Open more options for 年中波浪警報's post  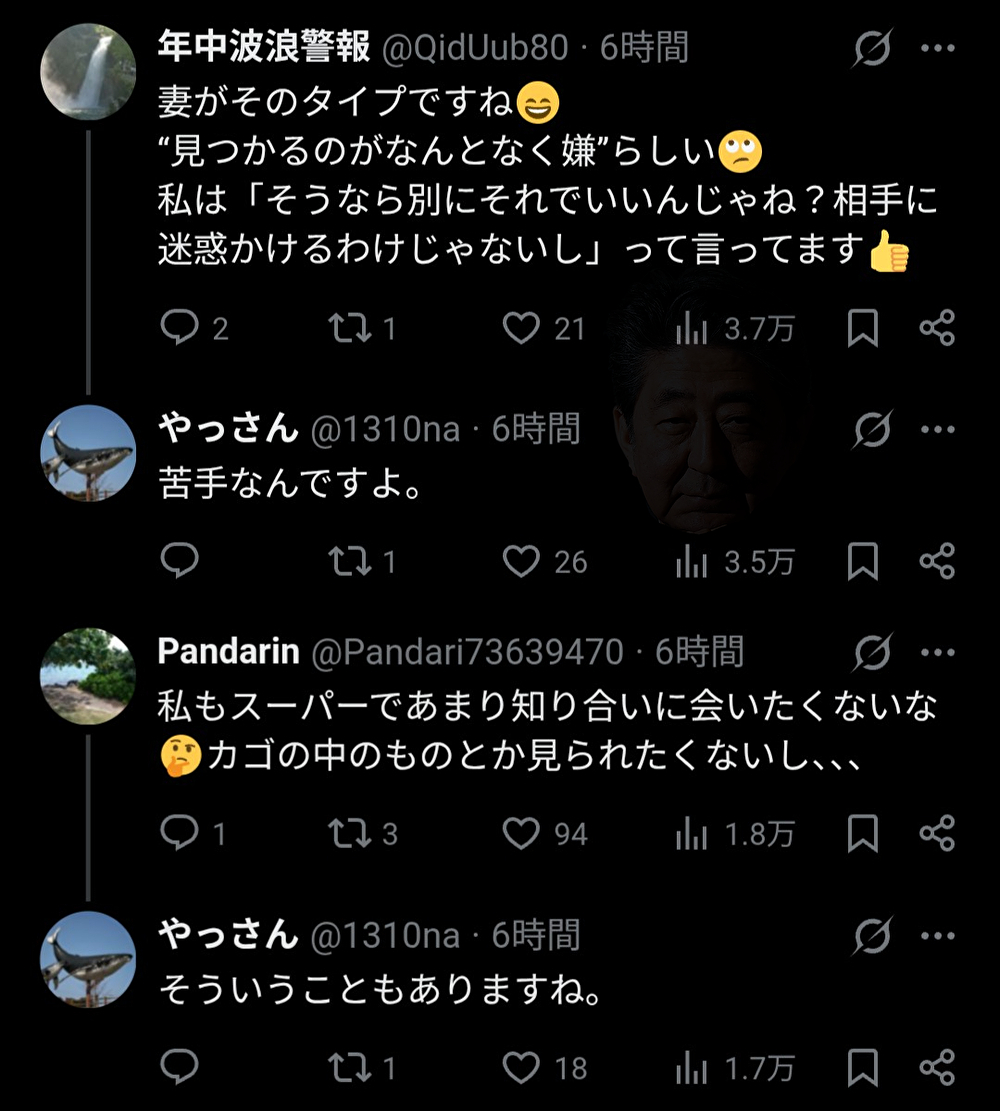937,47
